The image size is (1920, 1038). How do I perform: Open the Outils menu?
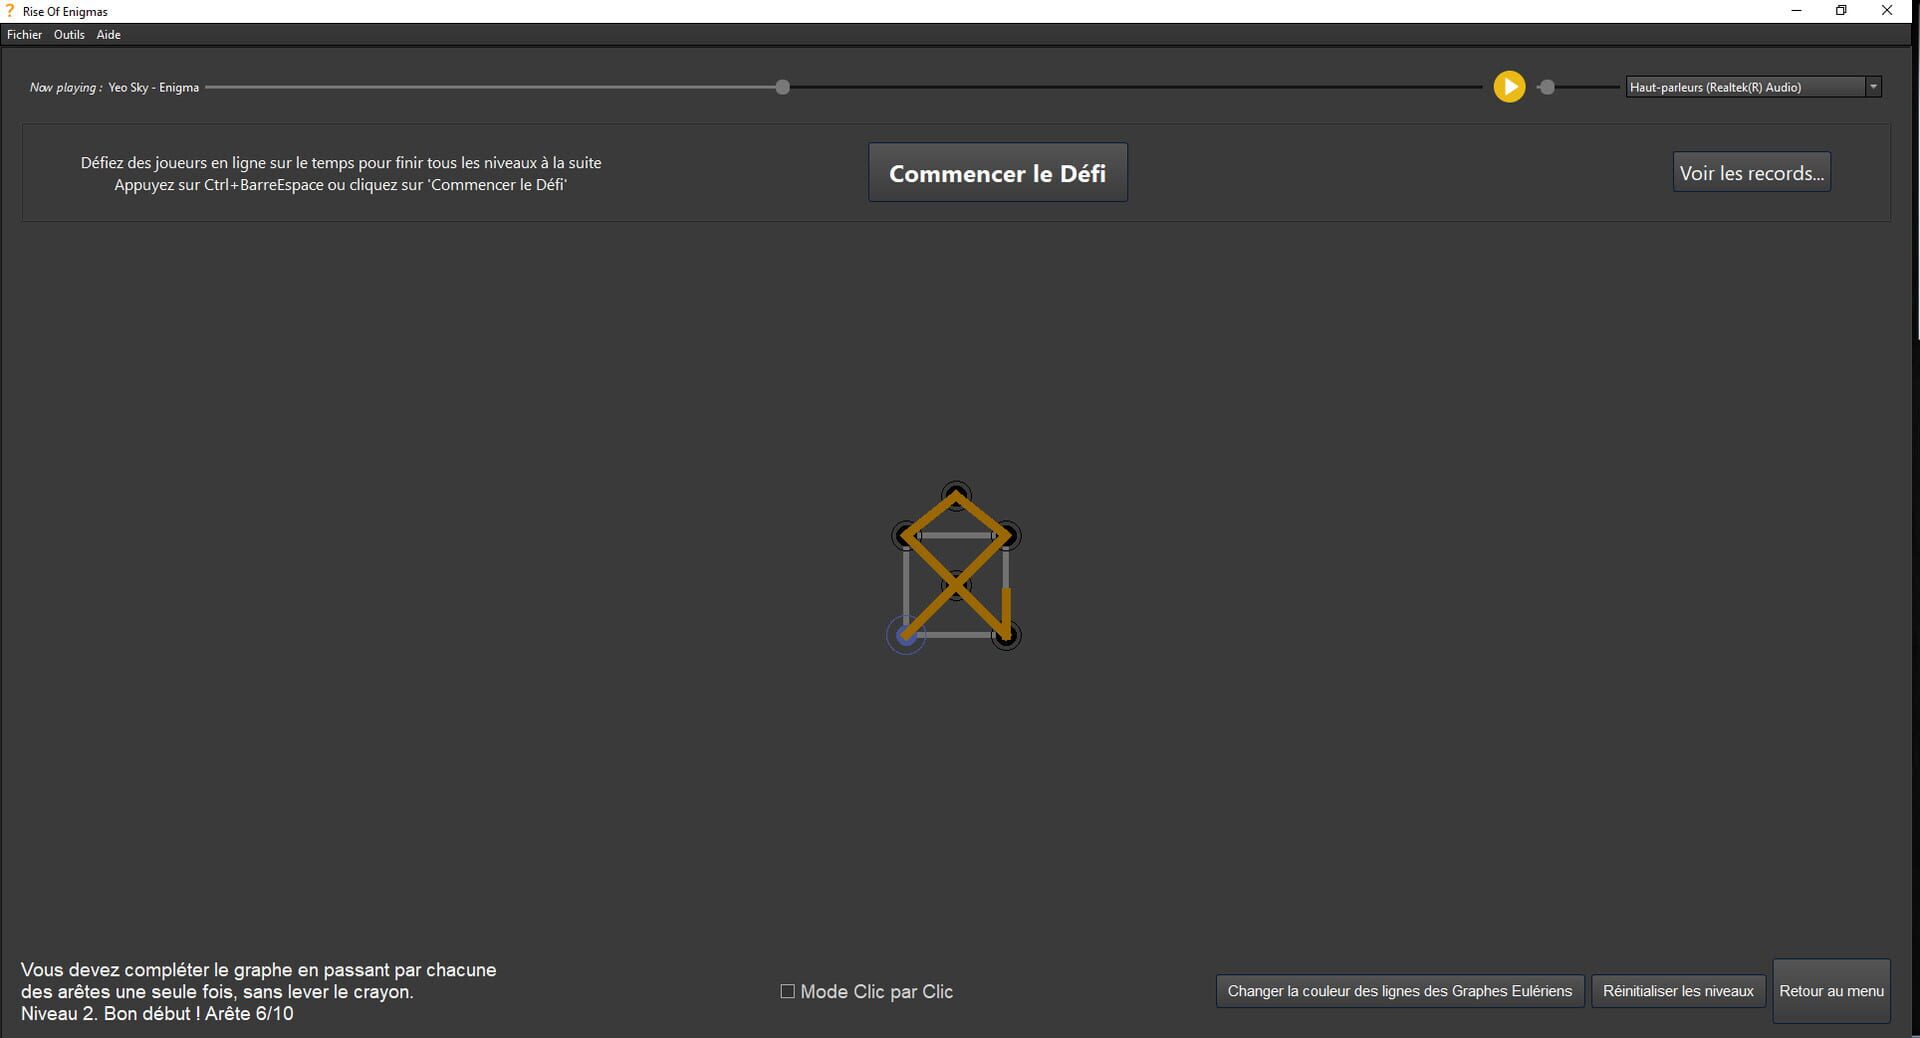pyautogui.click(x=69, y=34)
